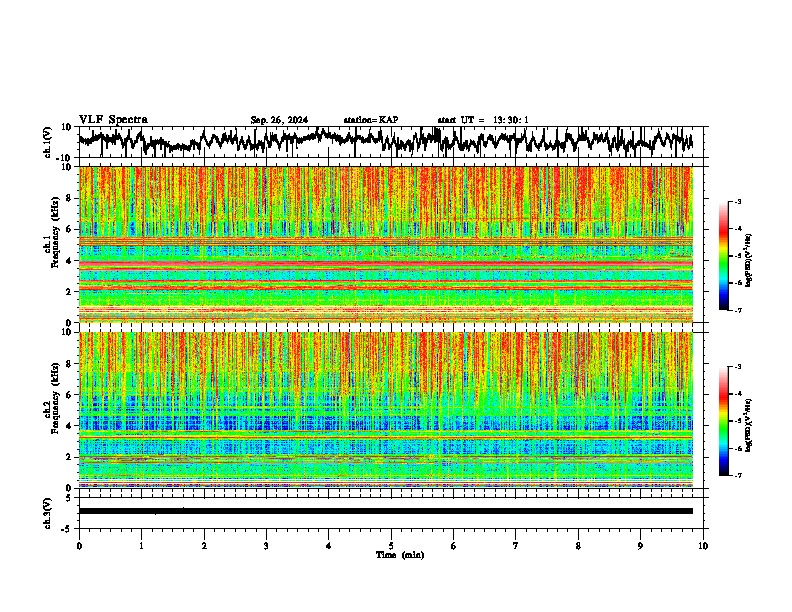Click the "Time (min)" axis label

[x=400, y=555]
